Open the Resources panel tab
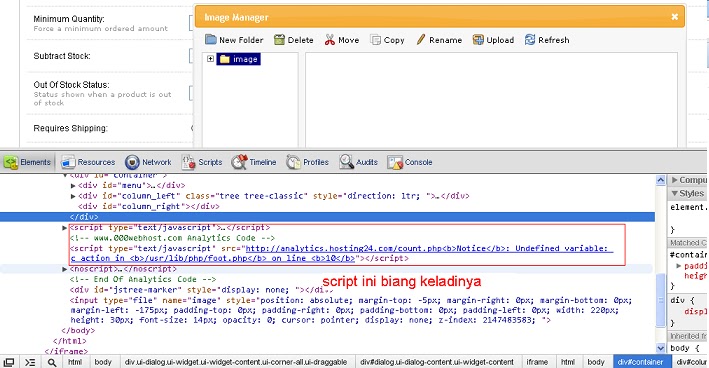The width and height of the screenshot is (709, 368). (x=88, y=162)
